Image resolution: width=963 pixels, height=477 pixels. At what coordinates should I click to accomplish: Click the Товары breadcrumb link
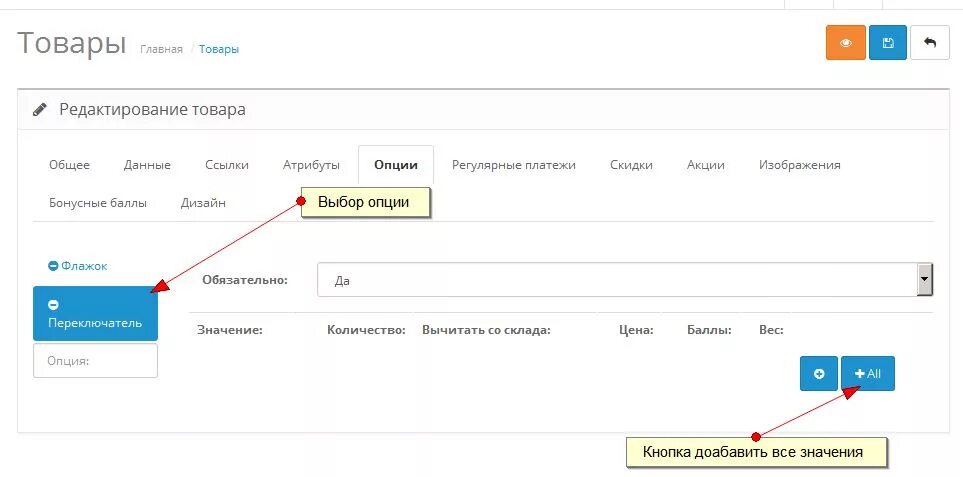point(219,49)
